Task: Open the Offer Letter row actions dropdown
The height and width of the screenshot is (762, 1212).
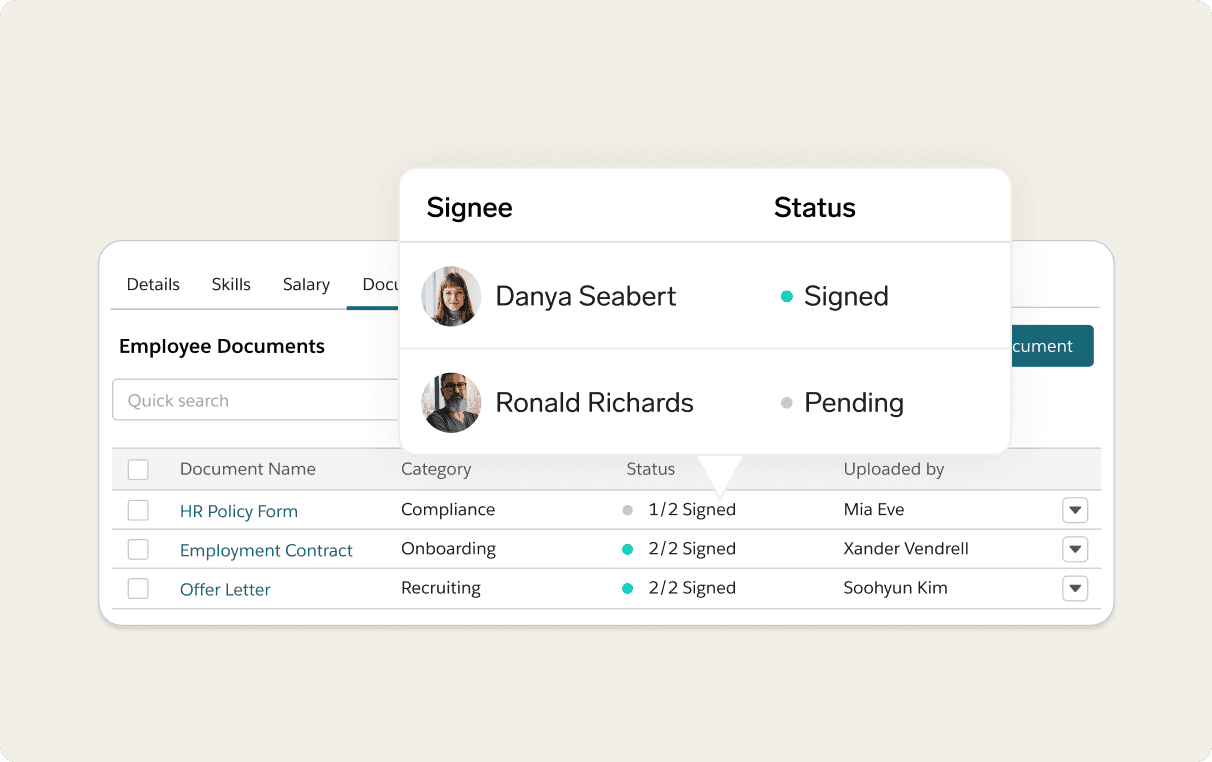Action: (1075, 588)
